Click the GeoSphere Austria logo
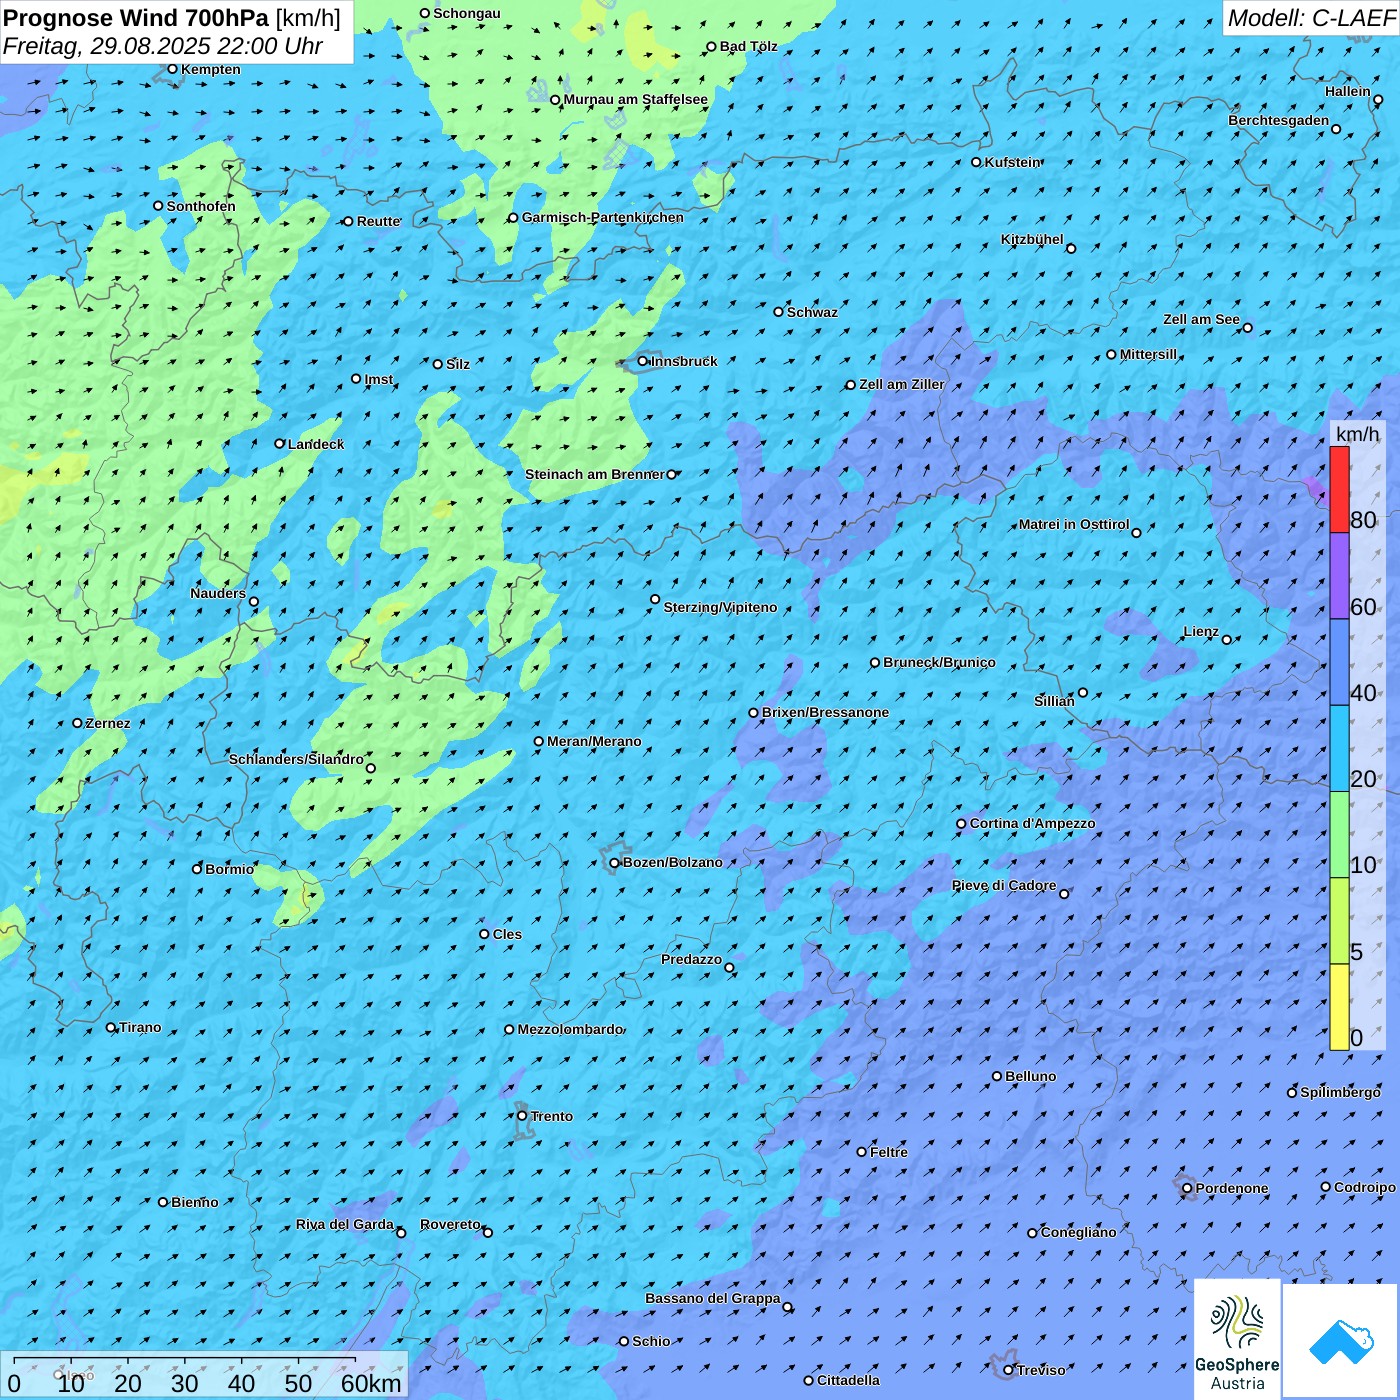The image size is (1400, 1400). [1237, 1339]
